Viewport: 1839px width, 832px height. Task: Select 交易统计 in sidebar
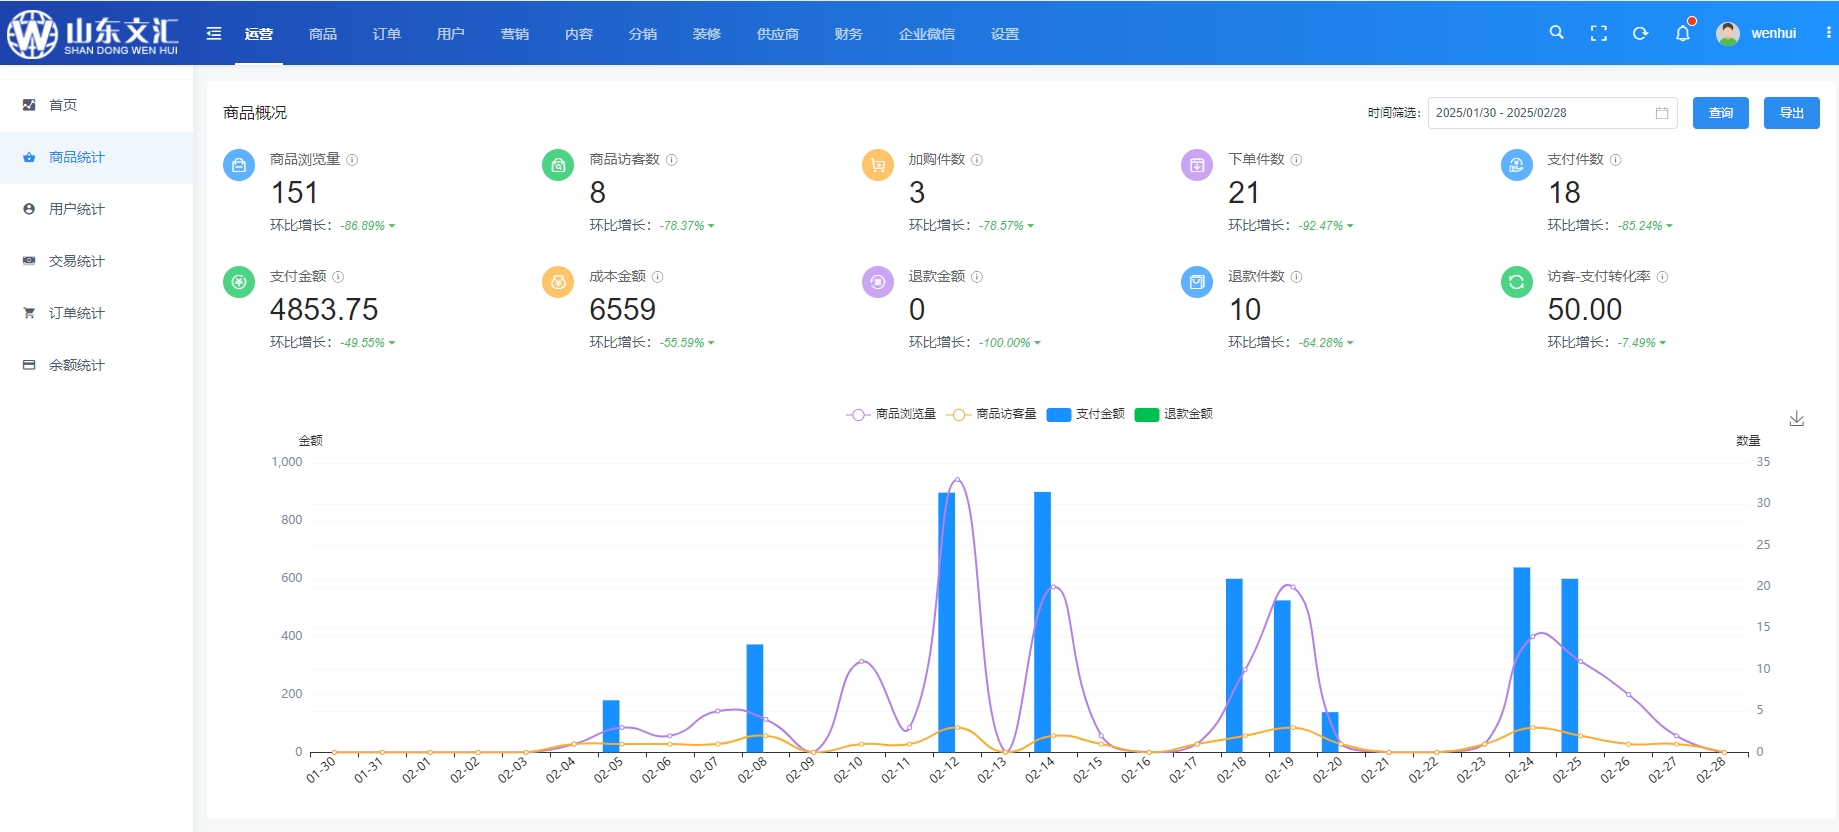tap(96, 261)
